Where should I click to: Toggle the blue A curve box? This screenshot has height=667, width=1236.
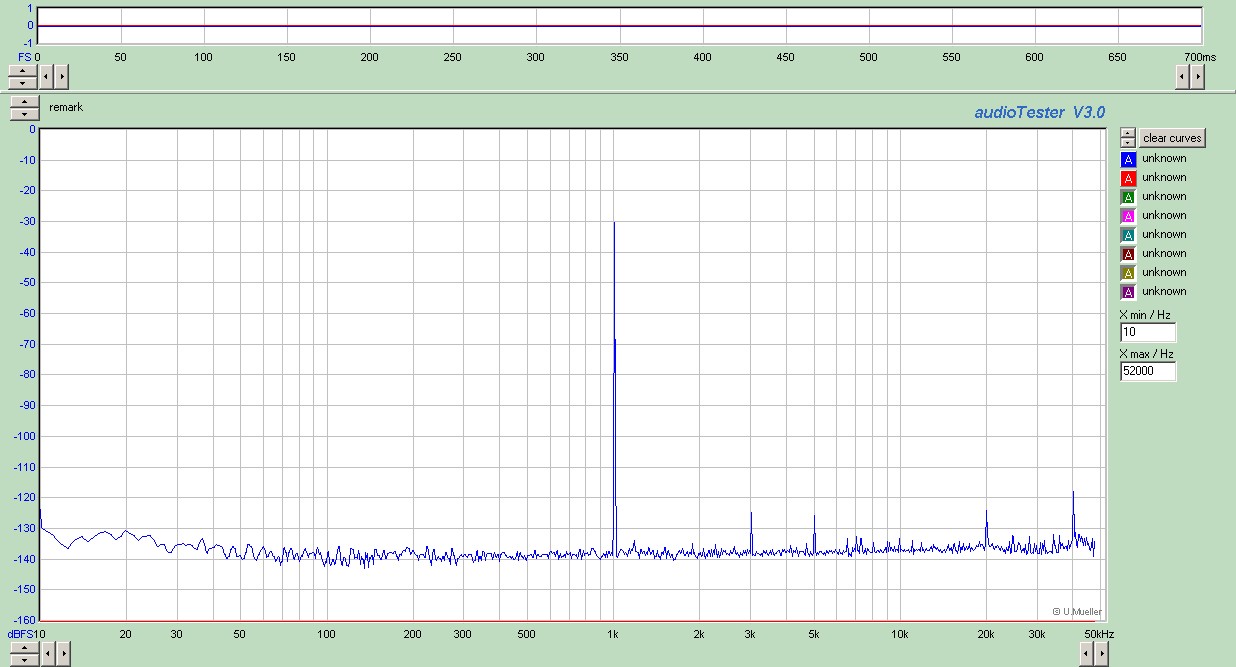[x=1128, y=159]
